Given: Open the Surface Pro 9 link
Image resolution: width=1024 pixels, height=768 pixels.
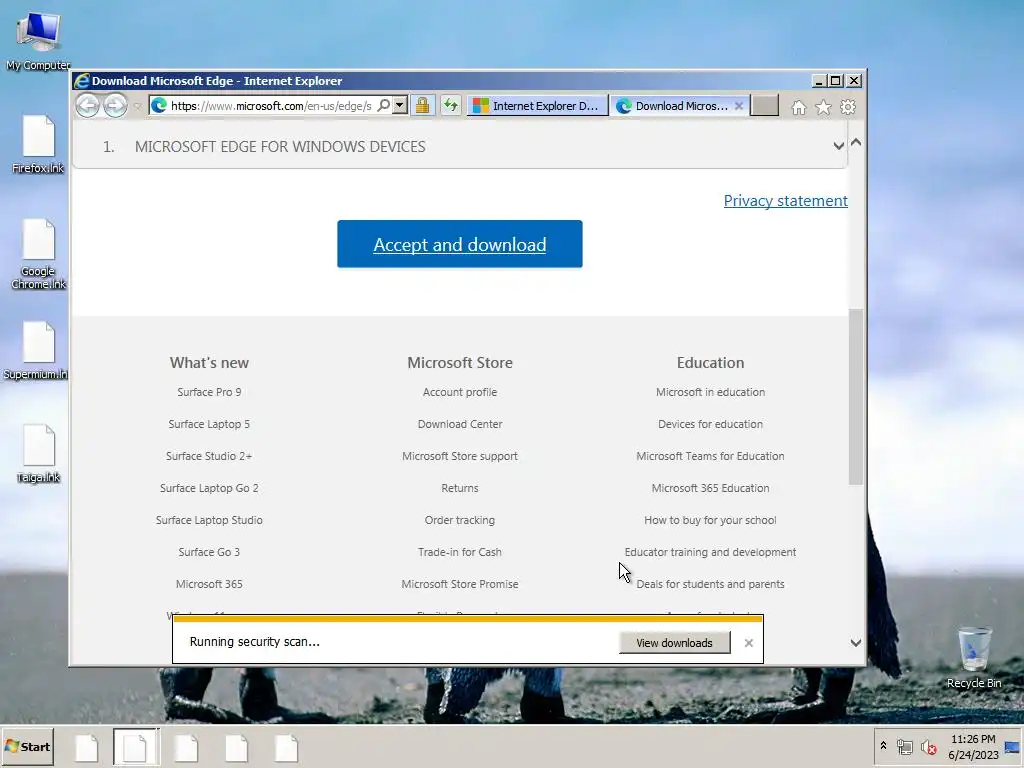Looking at the screenshot, I should 209,392.
